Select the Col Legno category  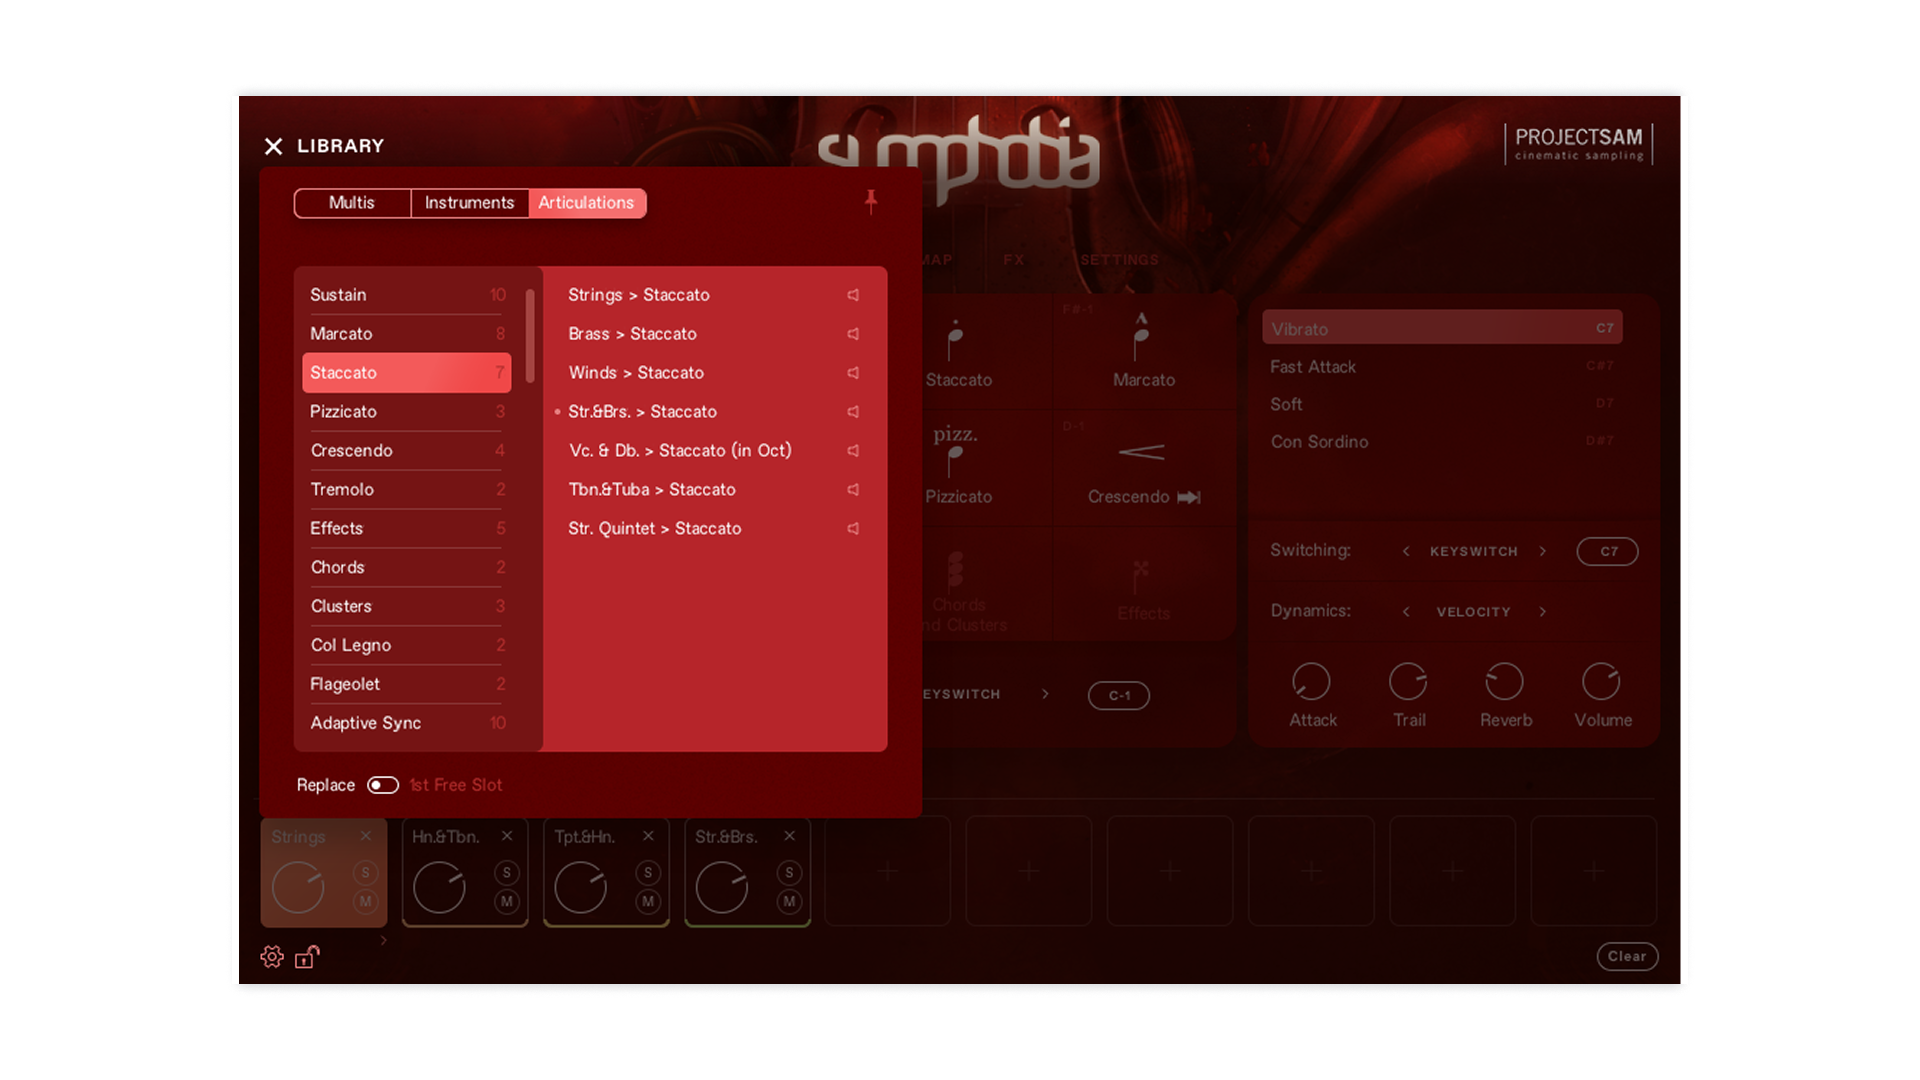pyautogui.click(x=406, y=646)
